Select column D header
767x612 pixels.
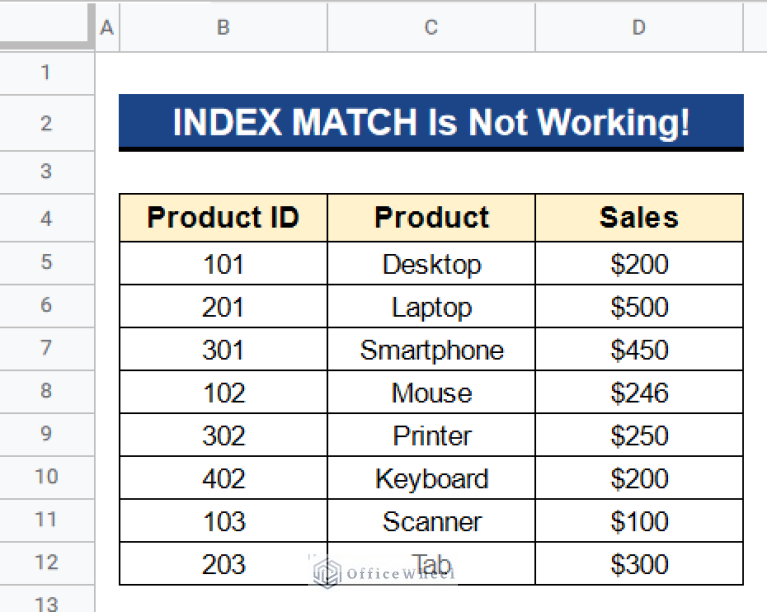(x=639, y=28)
